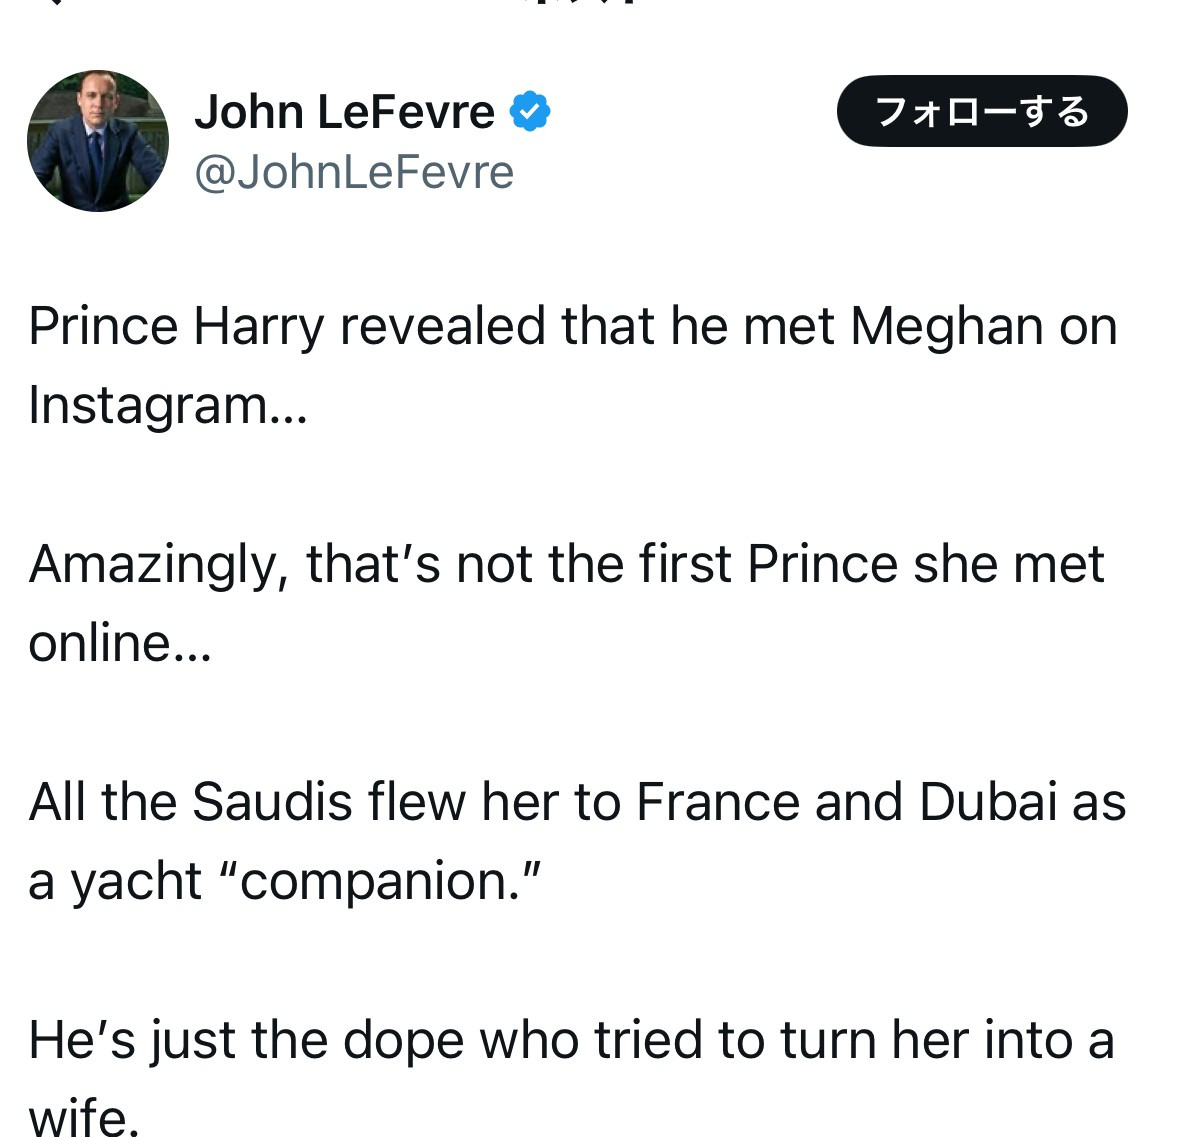Click the word "Saudis" in the tweet
The height and width of the screenshot is (1137, 1179).
(272, 802)
